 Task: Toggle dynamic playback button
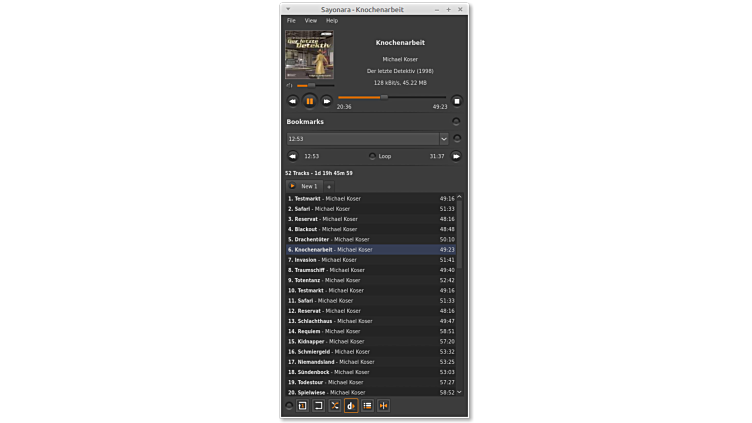tap(351, 406)
